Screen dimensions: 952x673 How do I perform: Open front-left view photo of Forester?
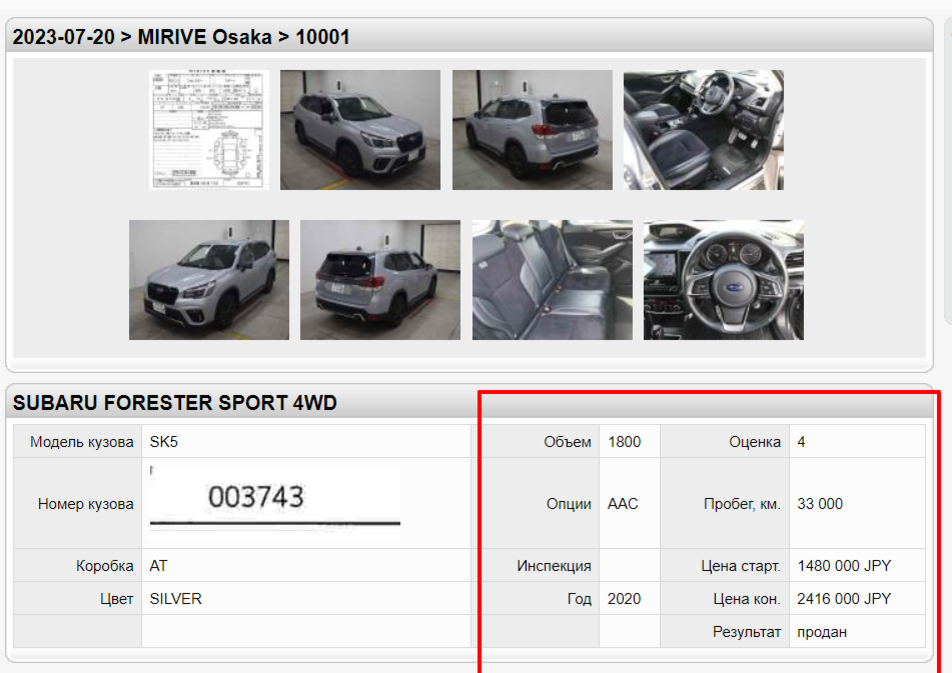(x=209, y=279)
